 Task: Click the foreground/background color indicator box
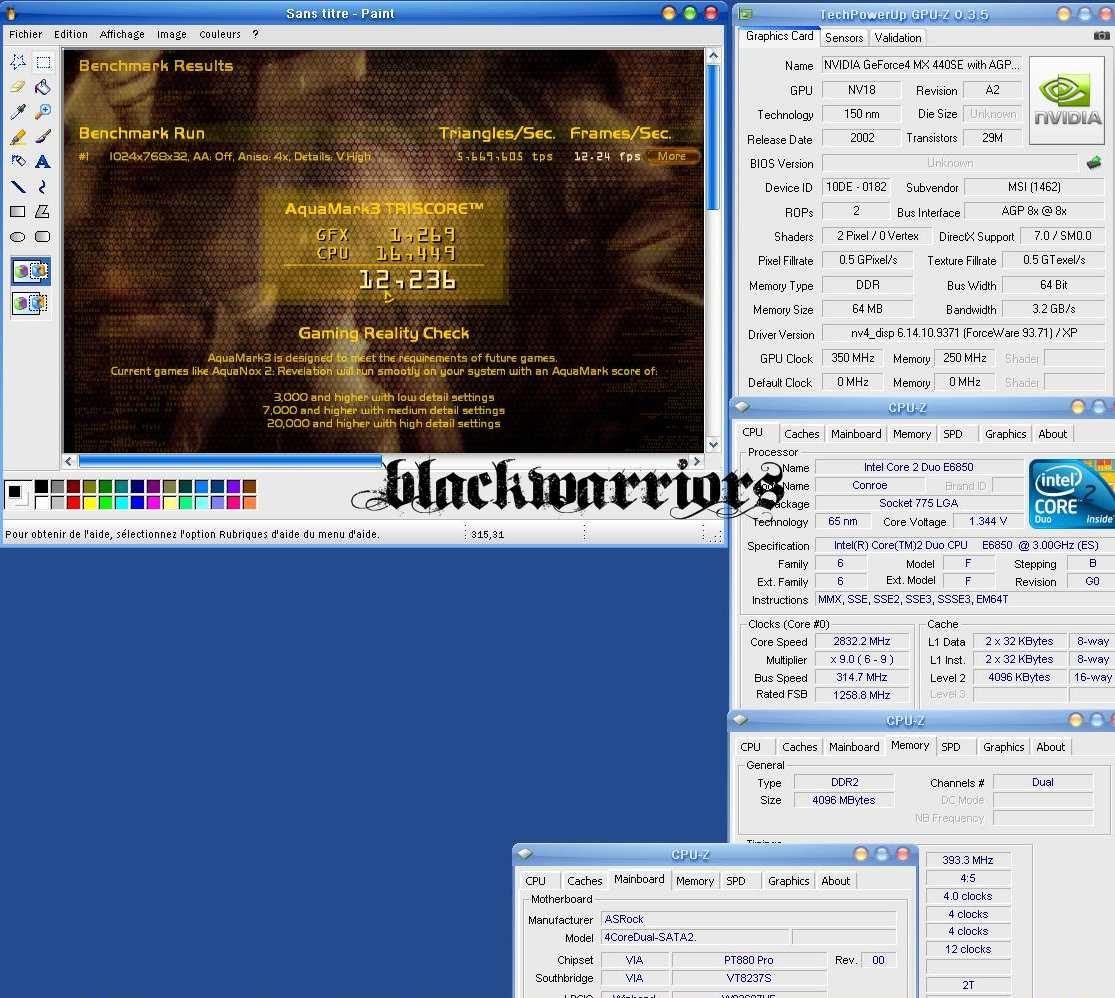pos(17,494)
